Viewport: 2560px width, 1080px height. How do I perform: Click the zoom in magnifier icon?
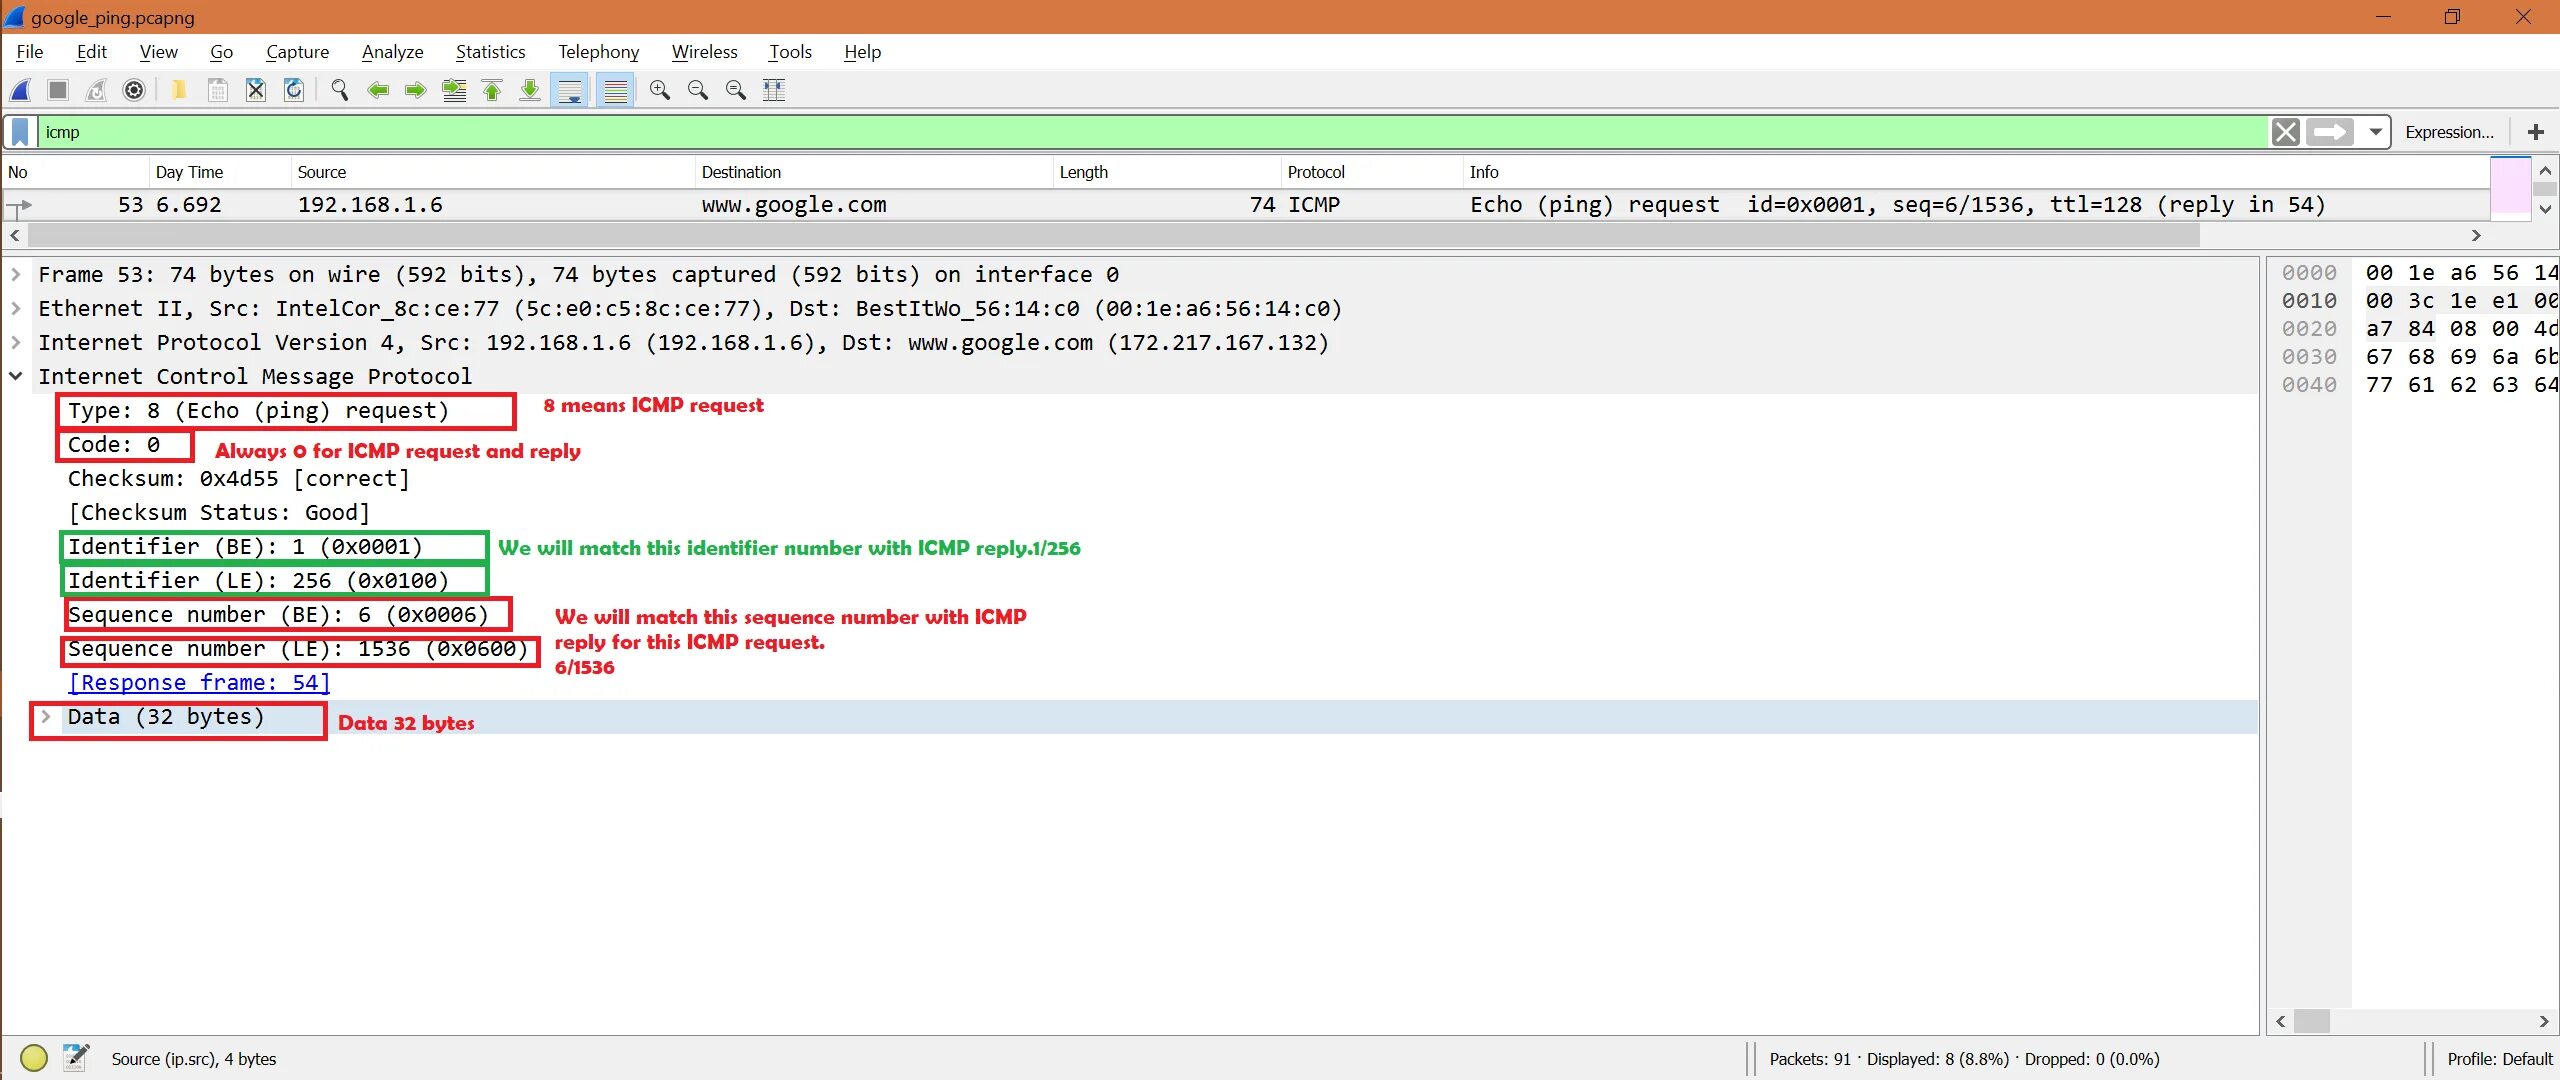660,91
